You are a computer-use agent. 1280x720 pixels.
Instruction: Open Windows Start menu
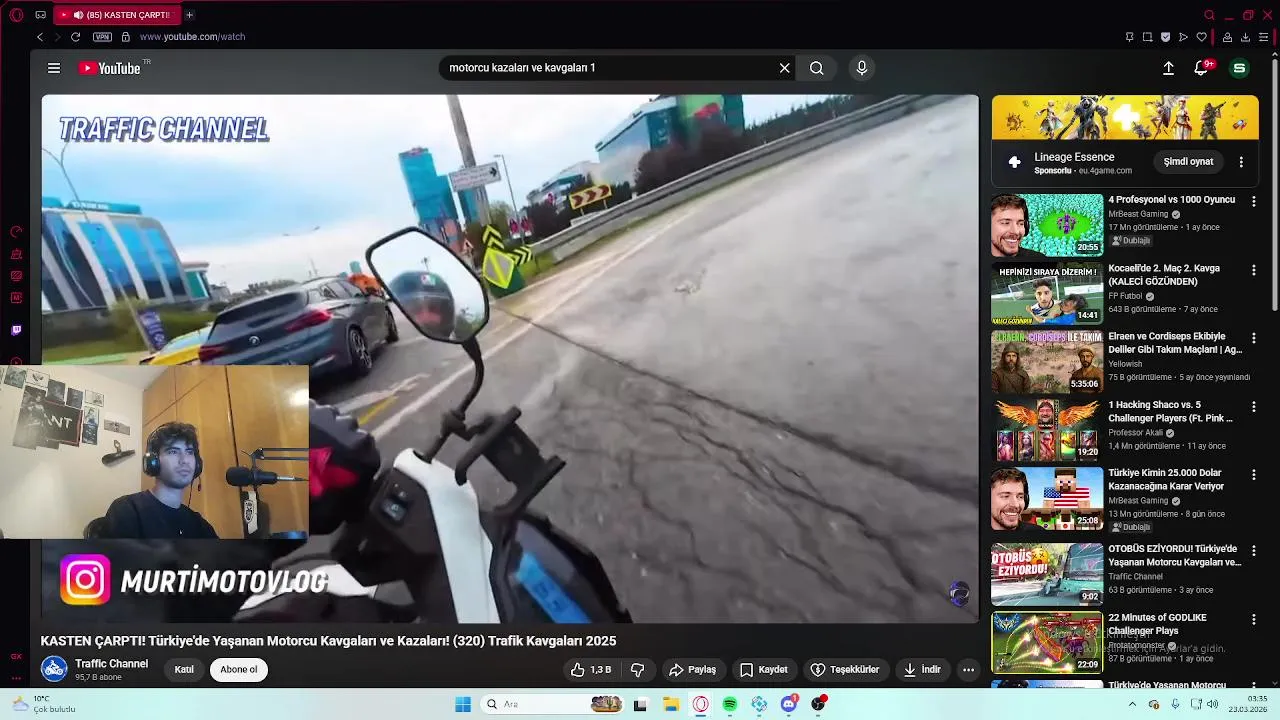[x=463, y=704]
